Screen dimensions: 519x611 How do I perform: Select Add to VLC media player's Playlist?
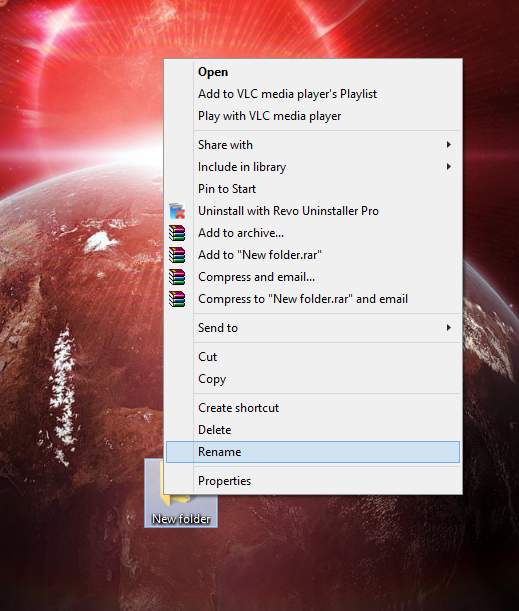coord(313,94)
